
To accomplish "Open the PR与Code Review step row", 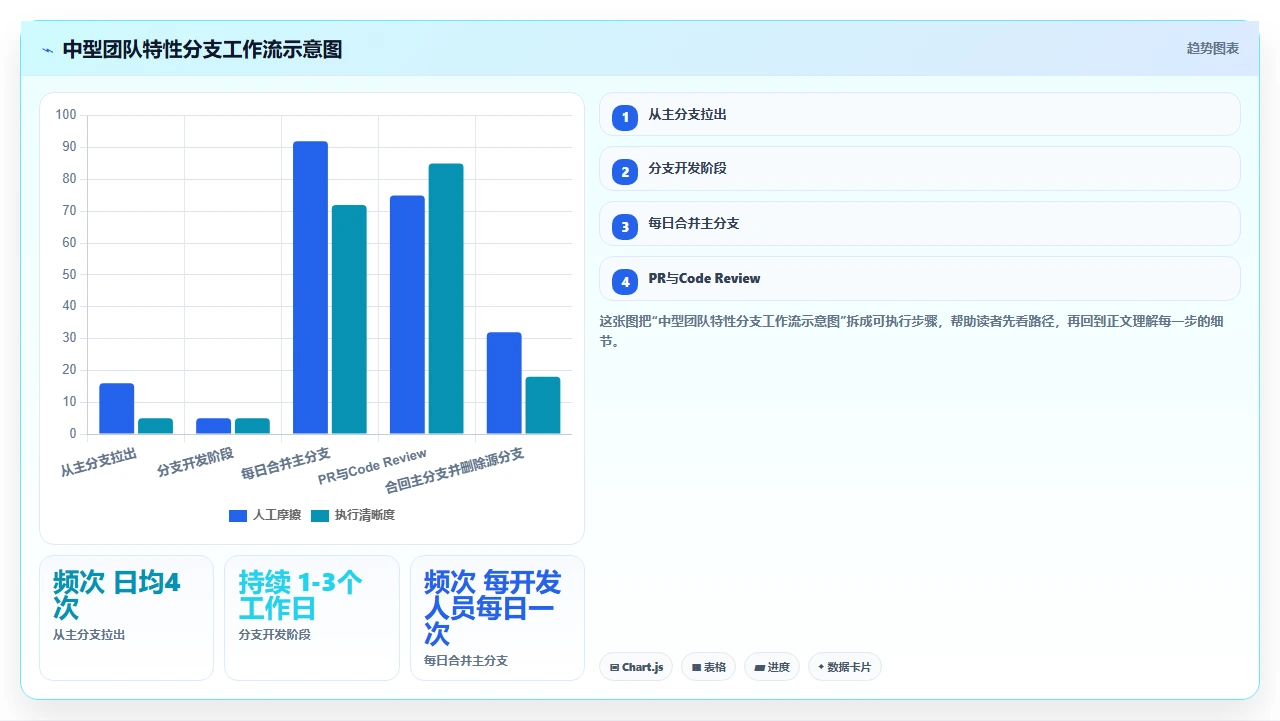I will [x=919, y=279].
